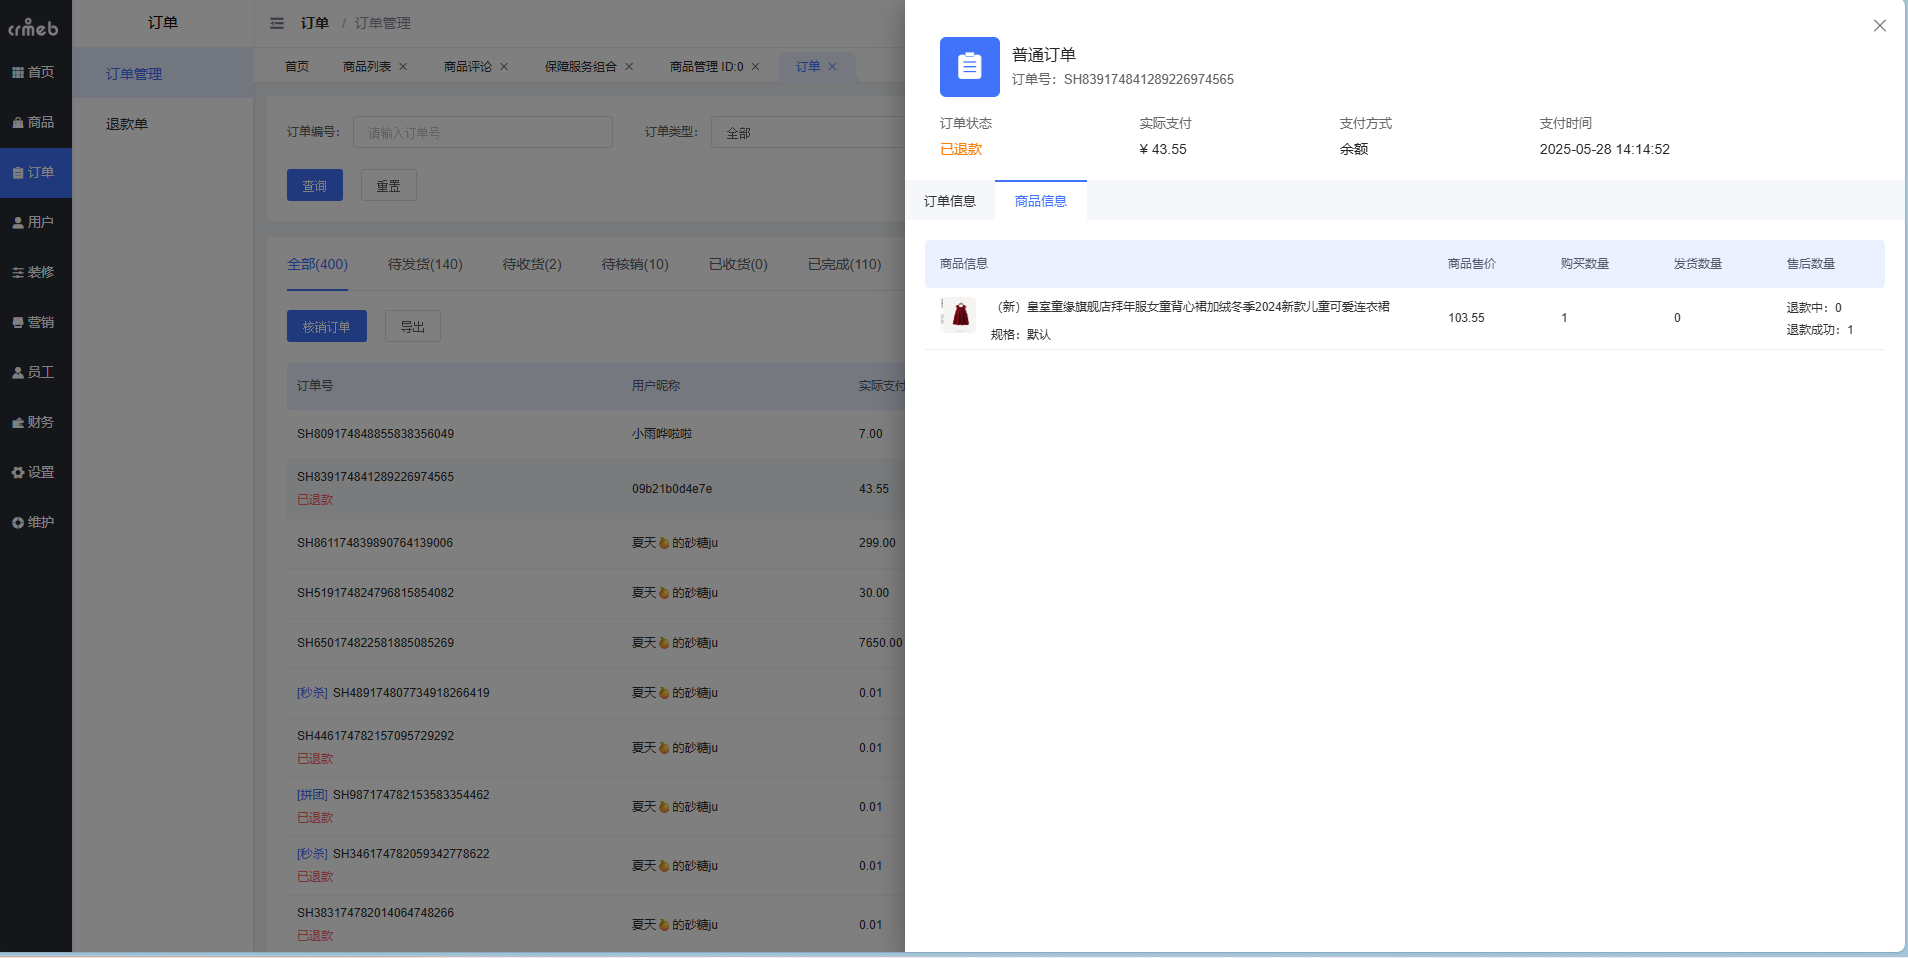Collapse the sidebar with the hamburger icon
Viewport: 1908px width, 958px height.
278,22
